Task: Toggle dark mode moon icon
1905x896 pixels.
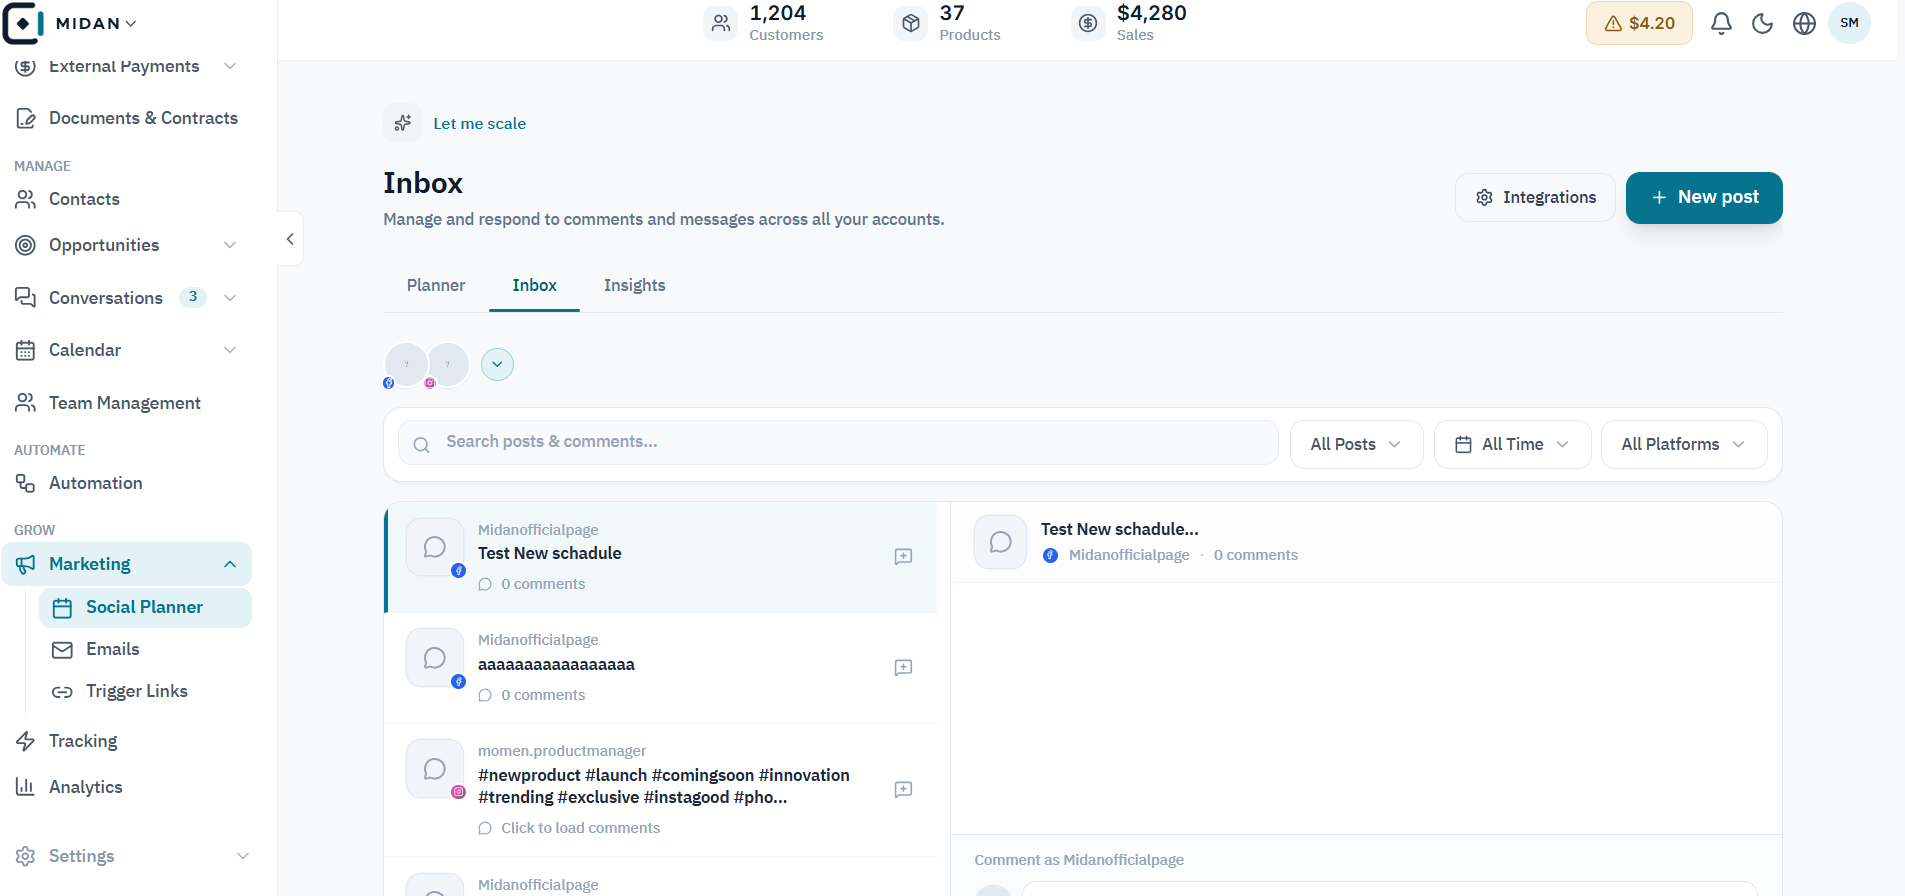Action: click(1763, 23)
